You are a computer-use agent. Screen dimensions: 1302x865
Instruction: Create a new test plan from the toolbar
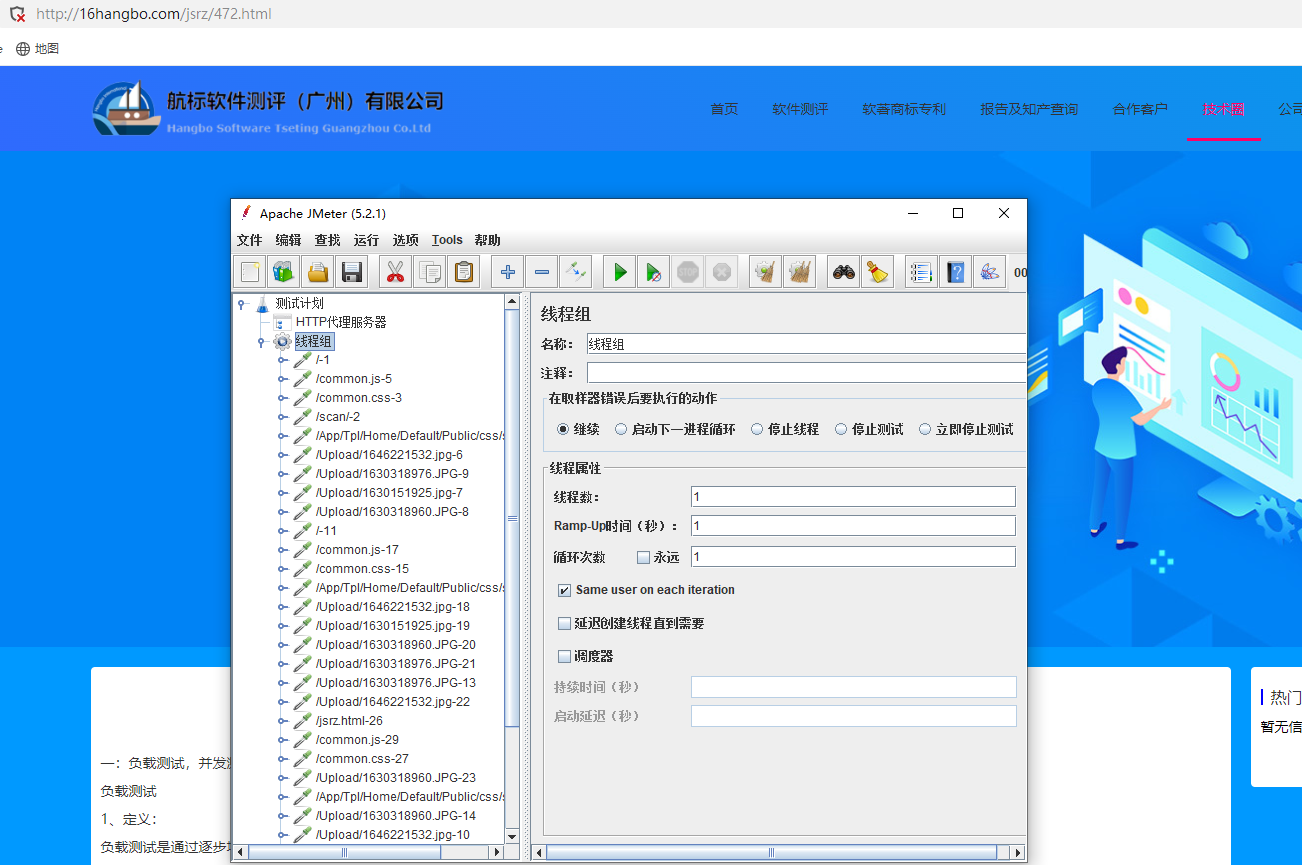(250, 271)
